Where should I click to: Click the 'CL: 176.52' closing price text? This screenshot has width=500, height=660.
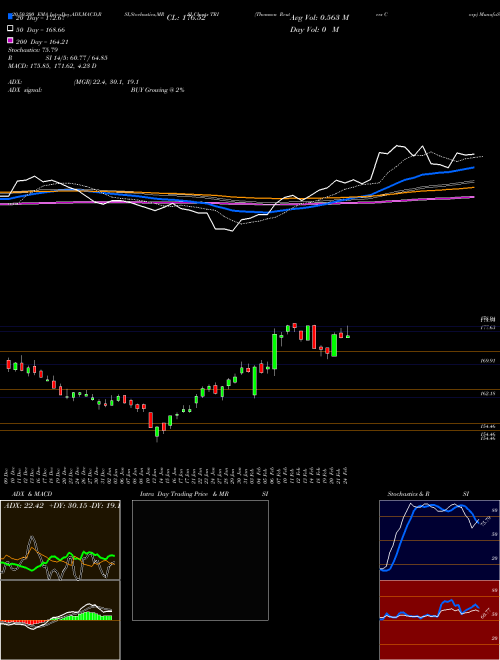[x=186, y=18]
